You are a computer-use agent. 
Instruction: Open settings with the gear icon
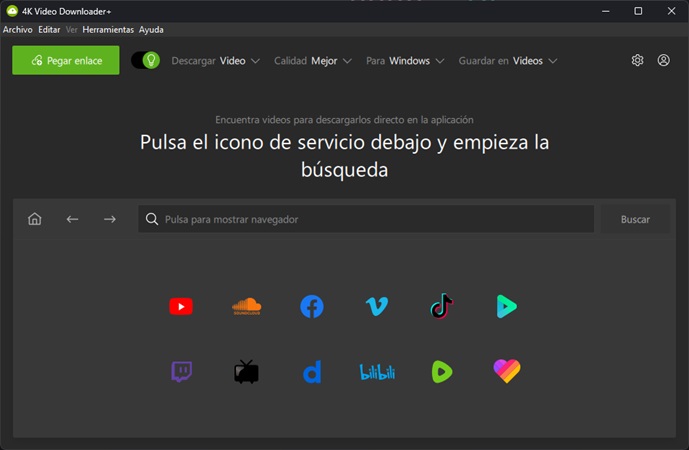coord(638,60)
